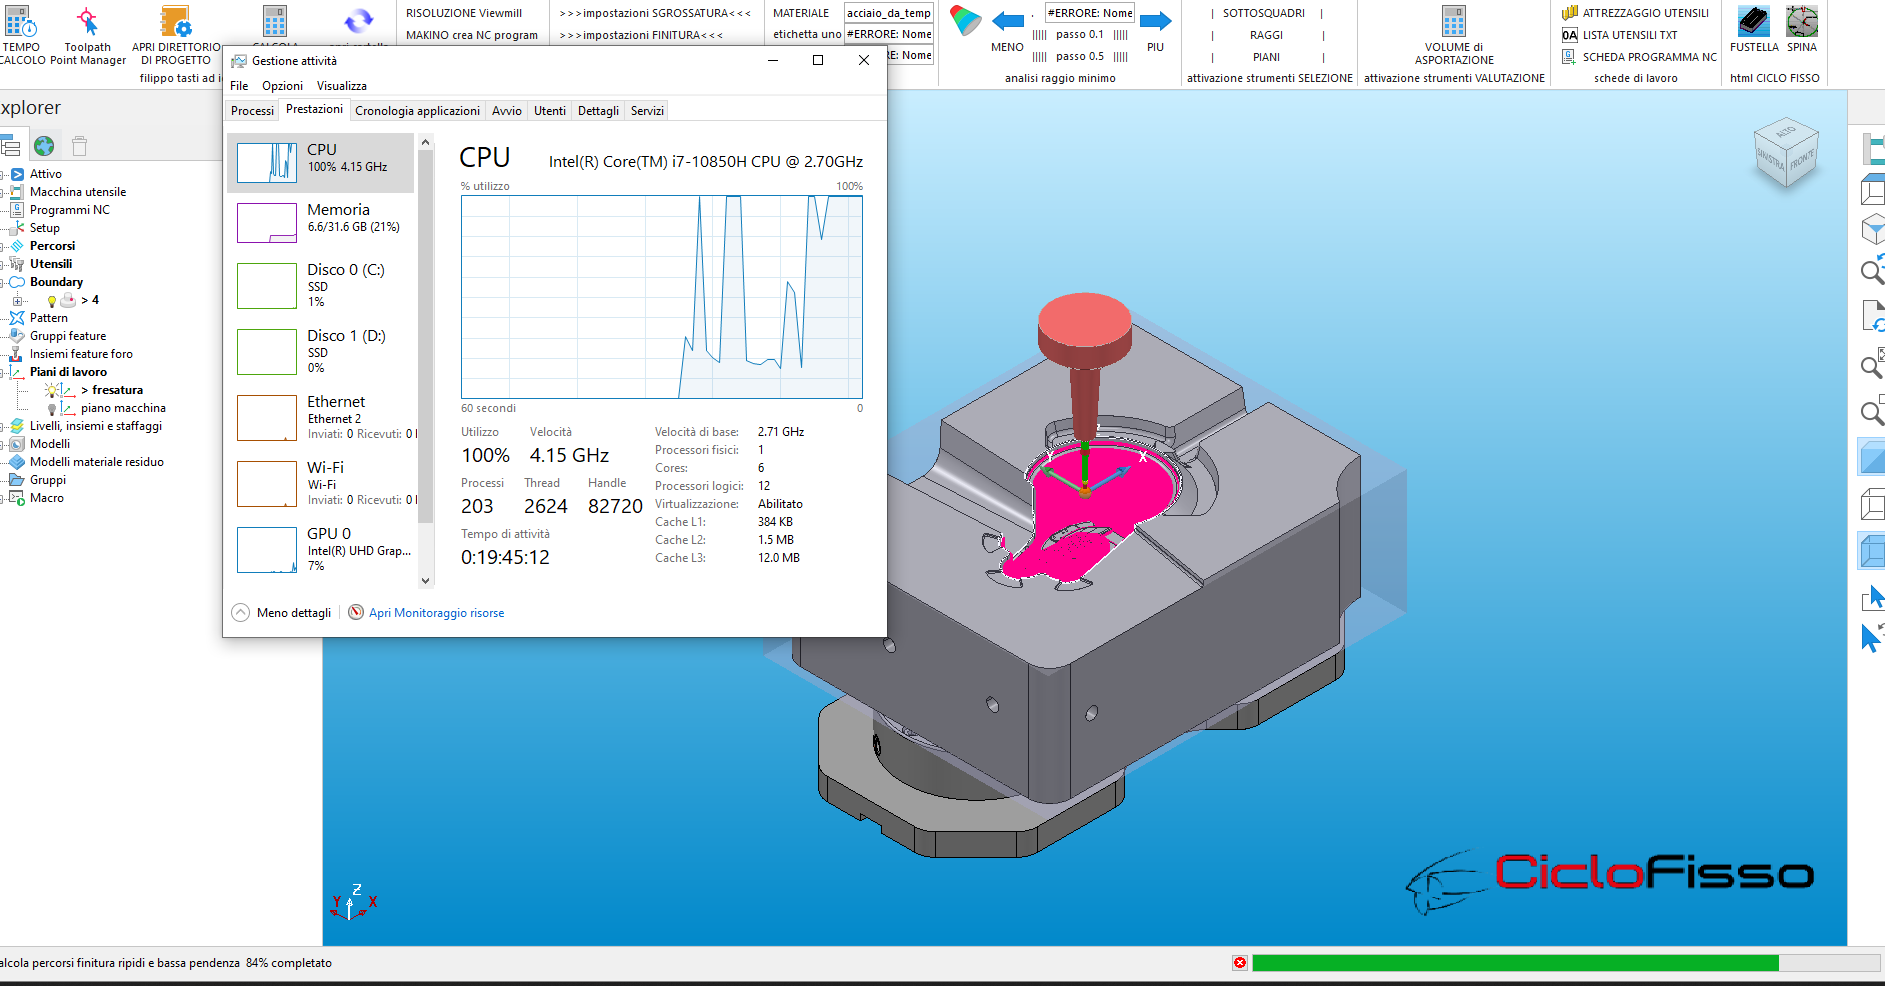Toggle PIANI selection tool
The height and width of the screenshot is (986, 1885).
(x=1266, y=57)
